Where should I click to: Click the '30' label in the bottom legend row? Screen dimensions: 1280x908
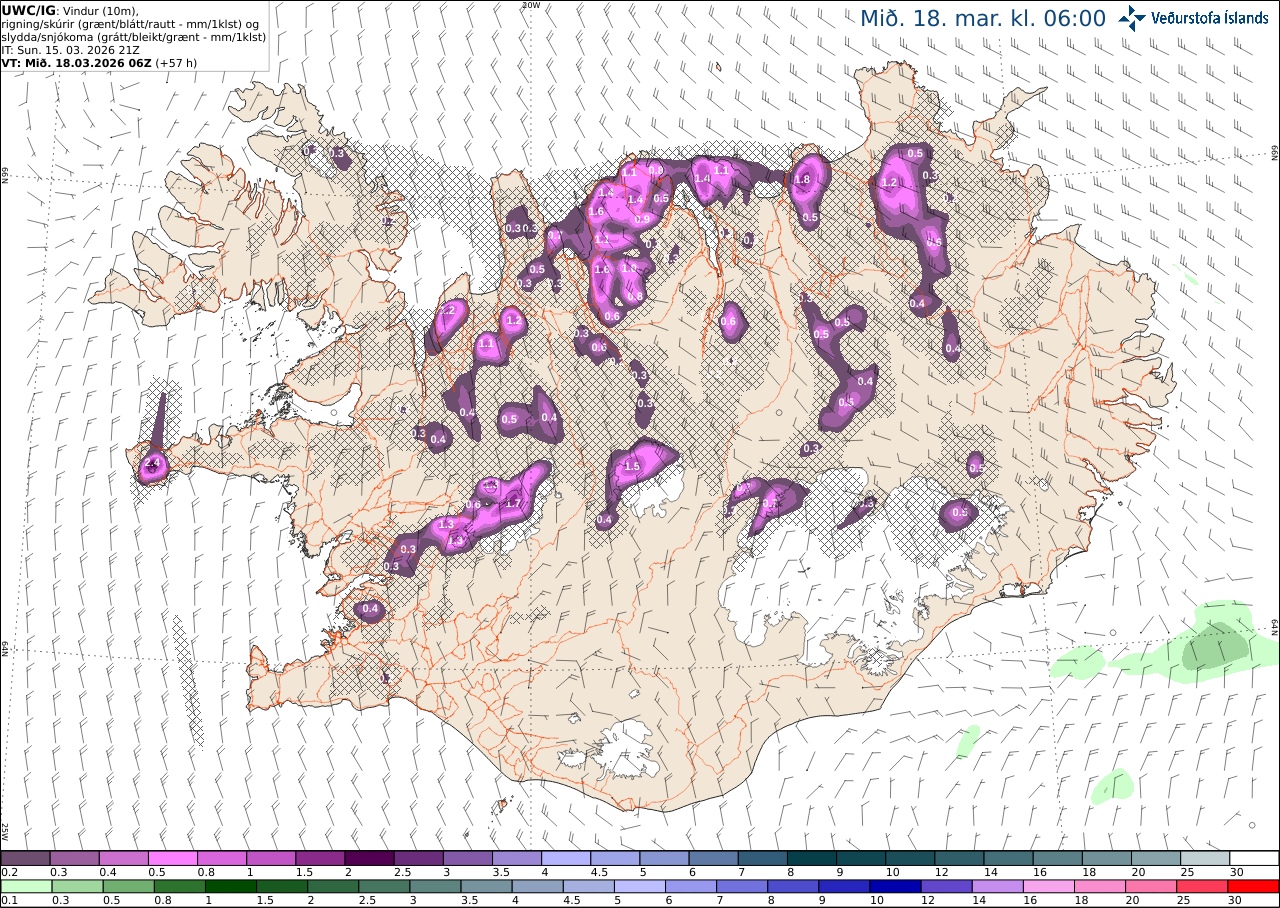point(1235,900)
